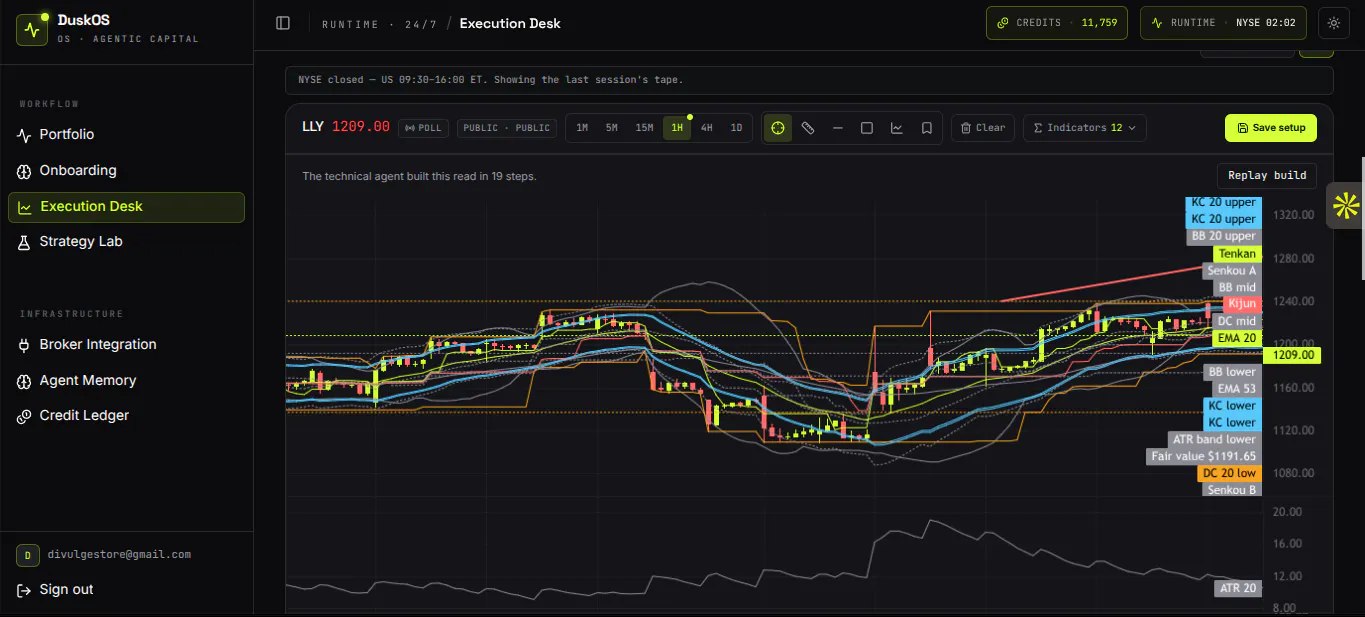Switch to the 5M timeframe

(612, 128)
